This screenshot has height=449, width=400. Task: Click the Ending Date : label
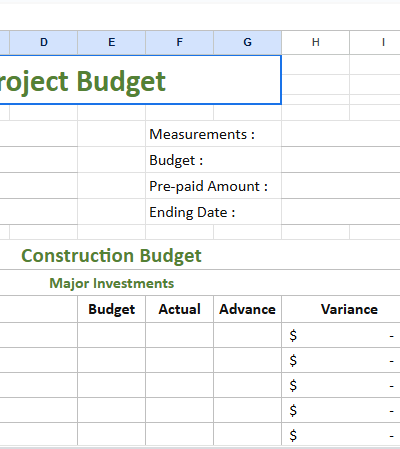192,212
